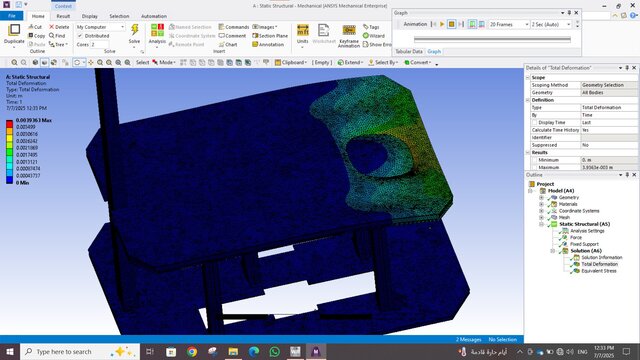The image size is (640, 360).
Task: Jump to previous animation frame
Action: coord(433,24)
